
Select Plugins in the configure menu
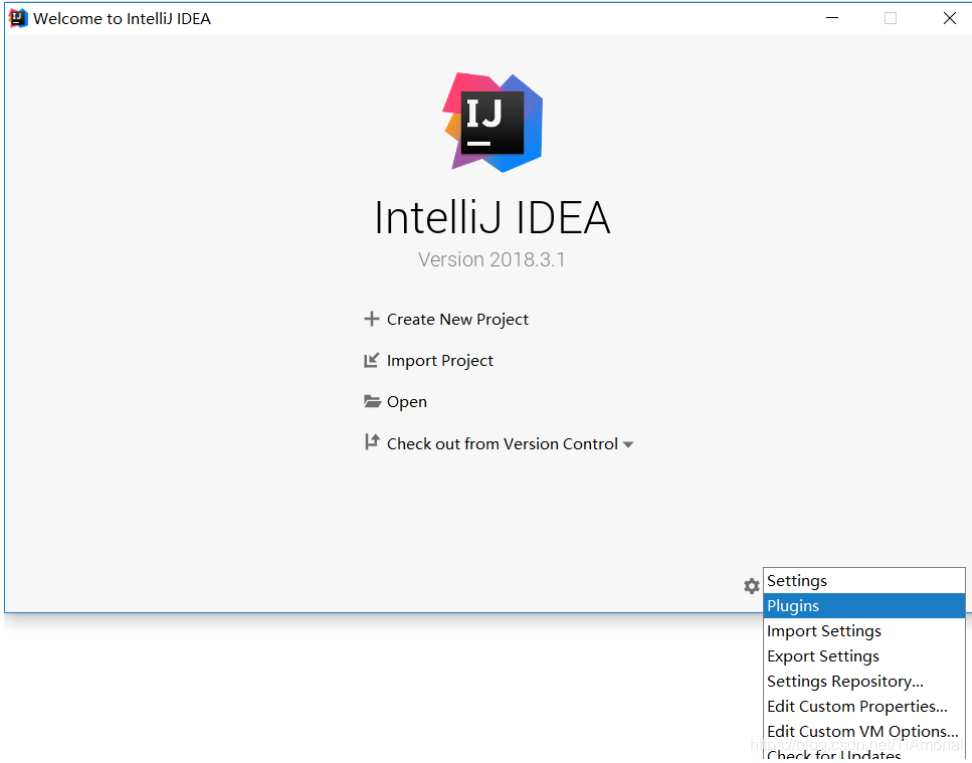point(864,606)
